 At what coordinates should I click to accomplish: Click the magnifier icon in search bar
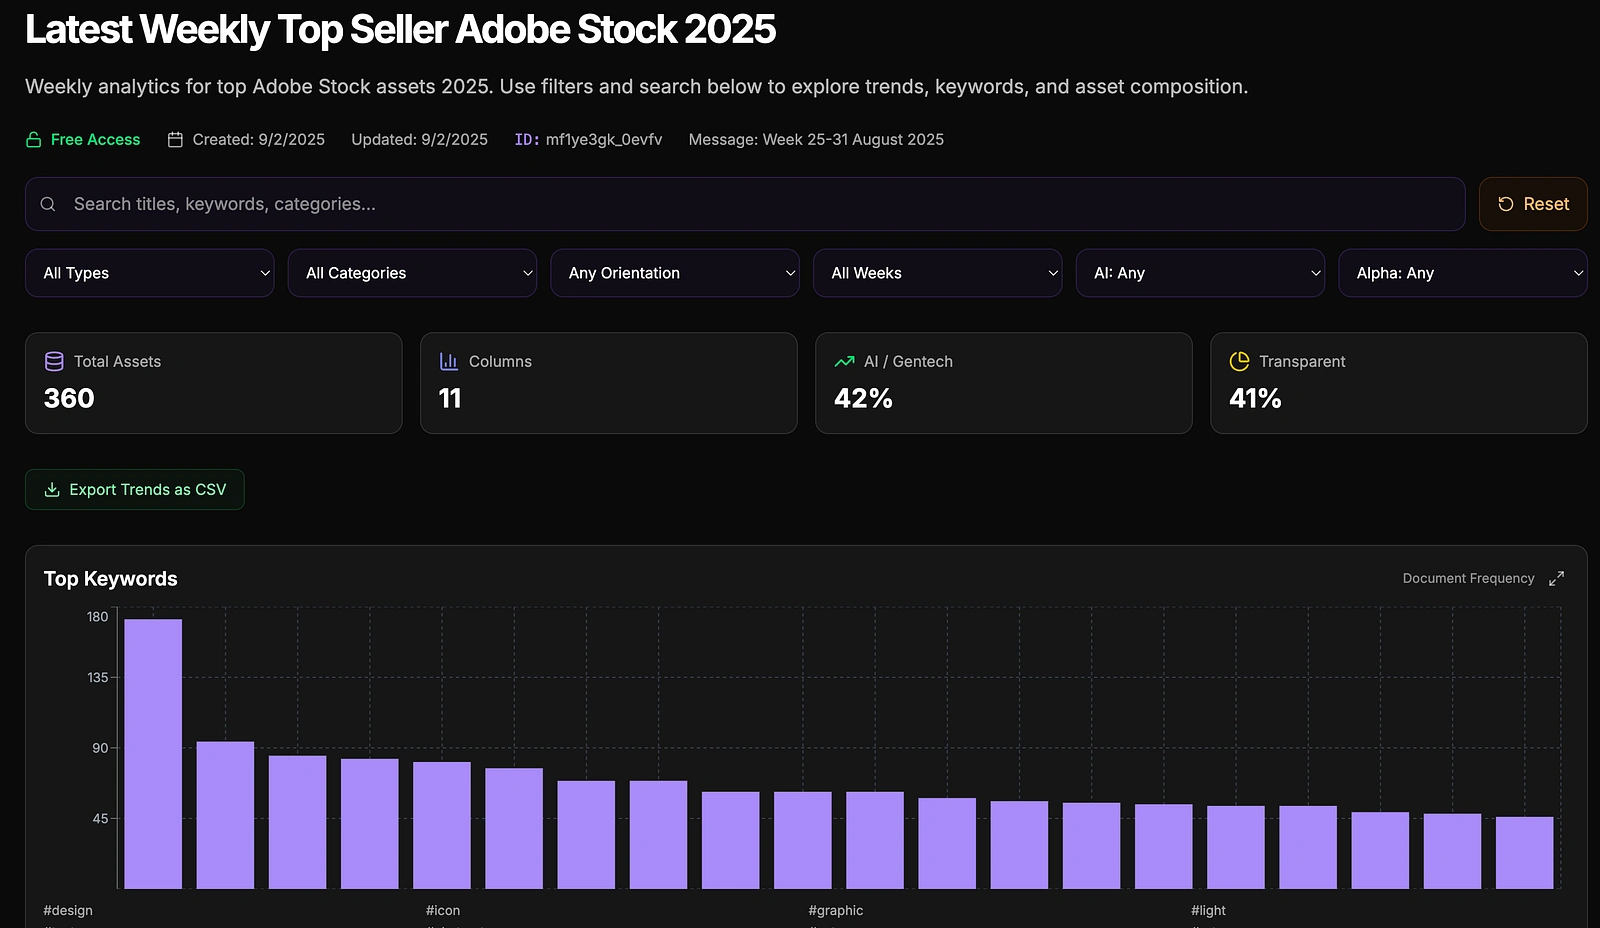click(48, 204)
